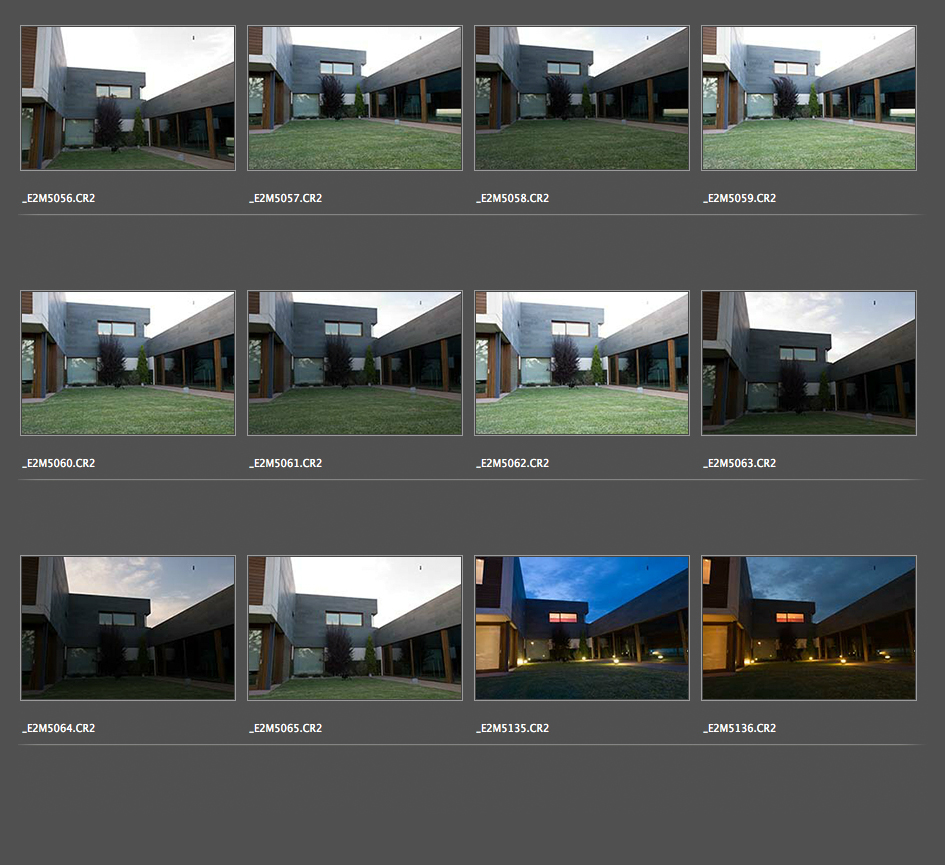
Task: Click the _E2M5136.CR2 night thumbnail
Action: point(809,628)
